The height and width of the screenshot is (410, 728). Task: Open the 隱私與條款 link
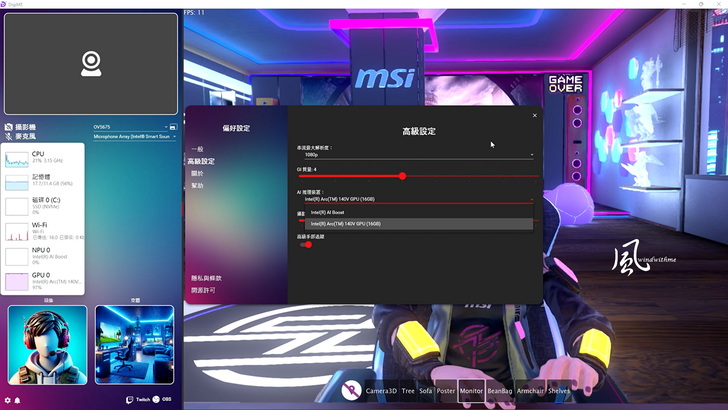pos(206,278)
